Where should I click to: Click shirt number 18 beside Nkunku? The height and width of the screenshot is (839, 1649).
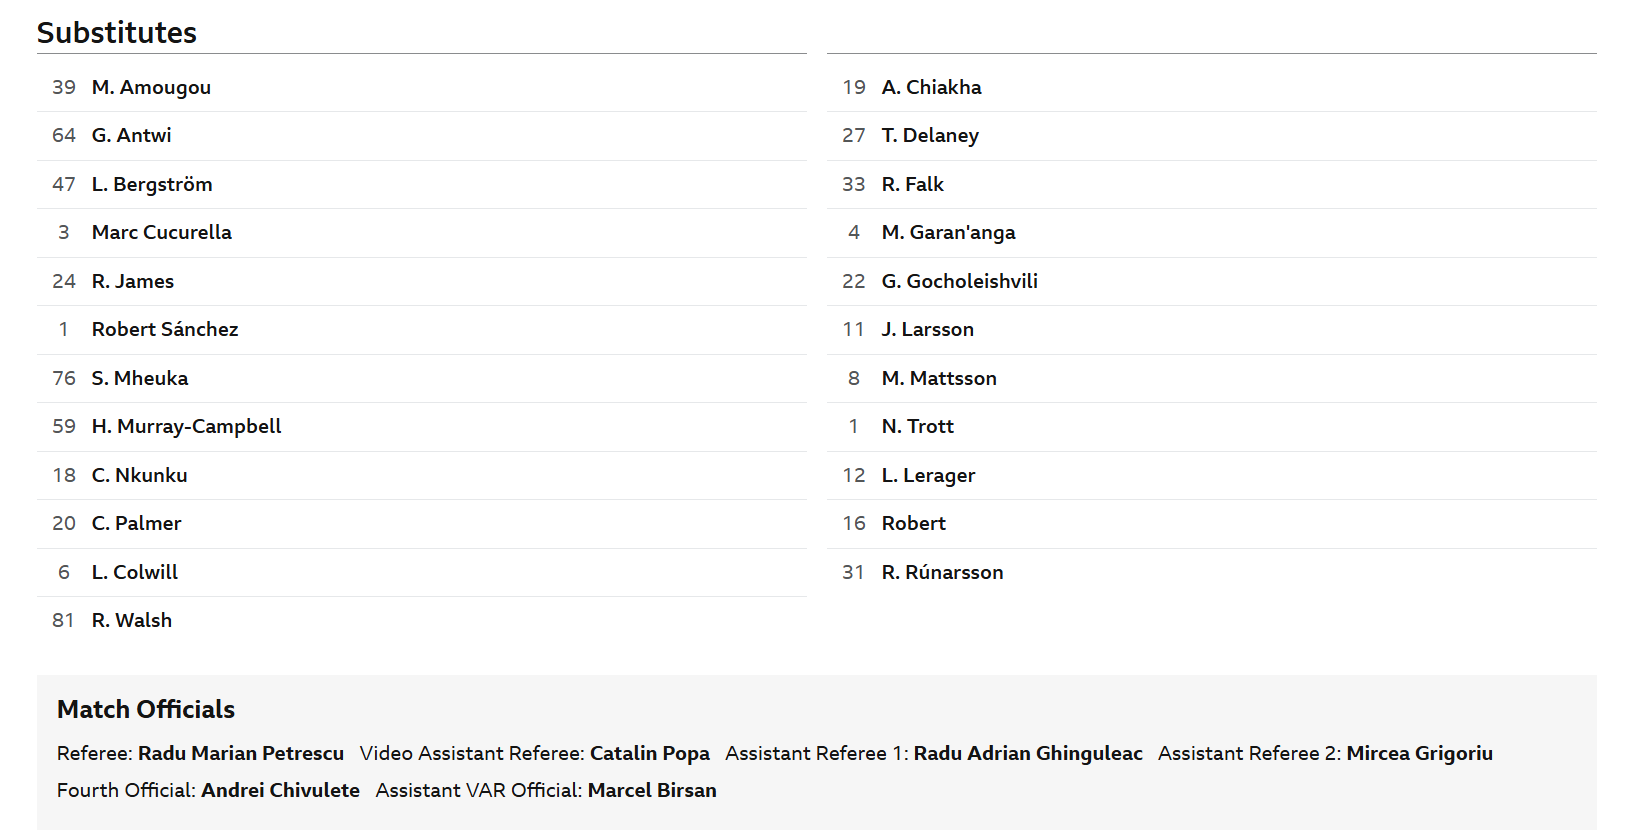click(x=64, y=475)
